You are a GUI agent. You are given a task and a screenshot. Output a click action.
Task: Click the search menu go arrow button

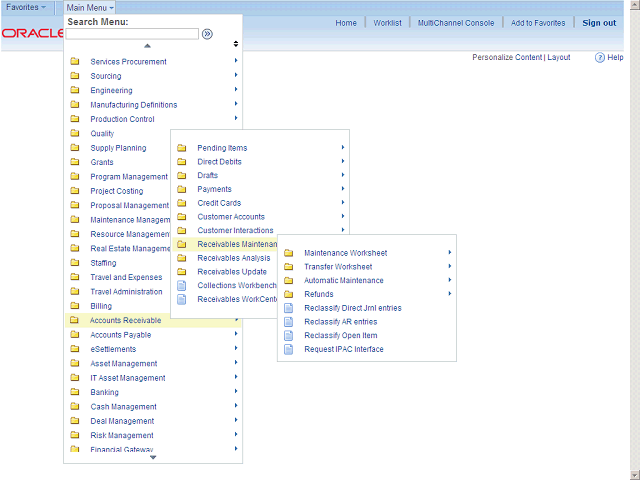coord(207,34)
